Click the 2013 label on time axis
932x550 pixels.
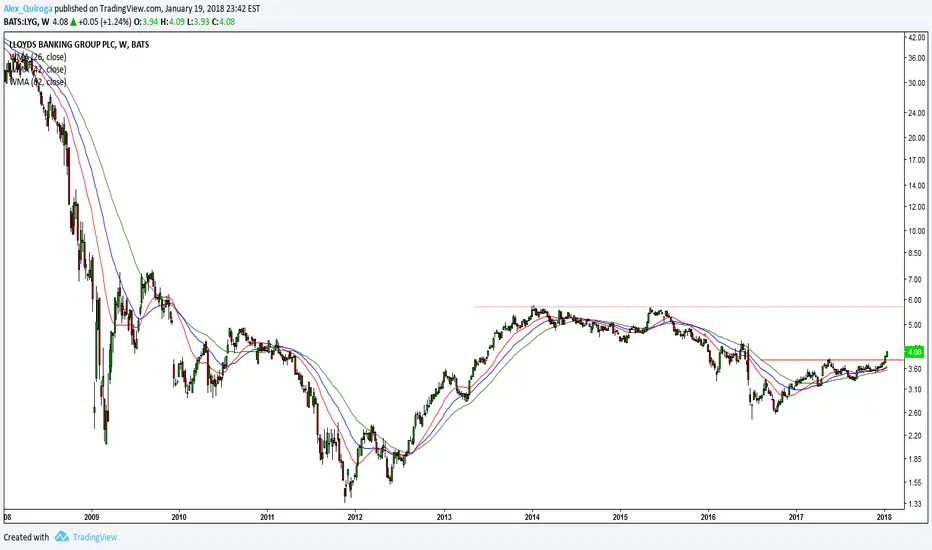(x=444, y=517)
